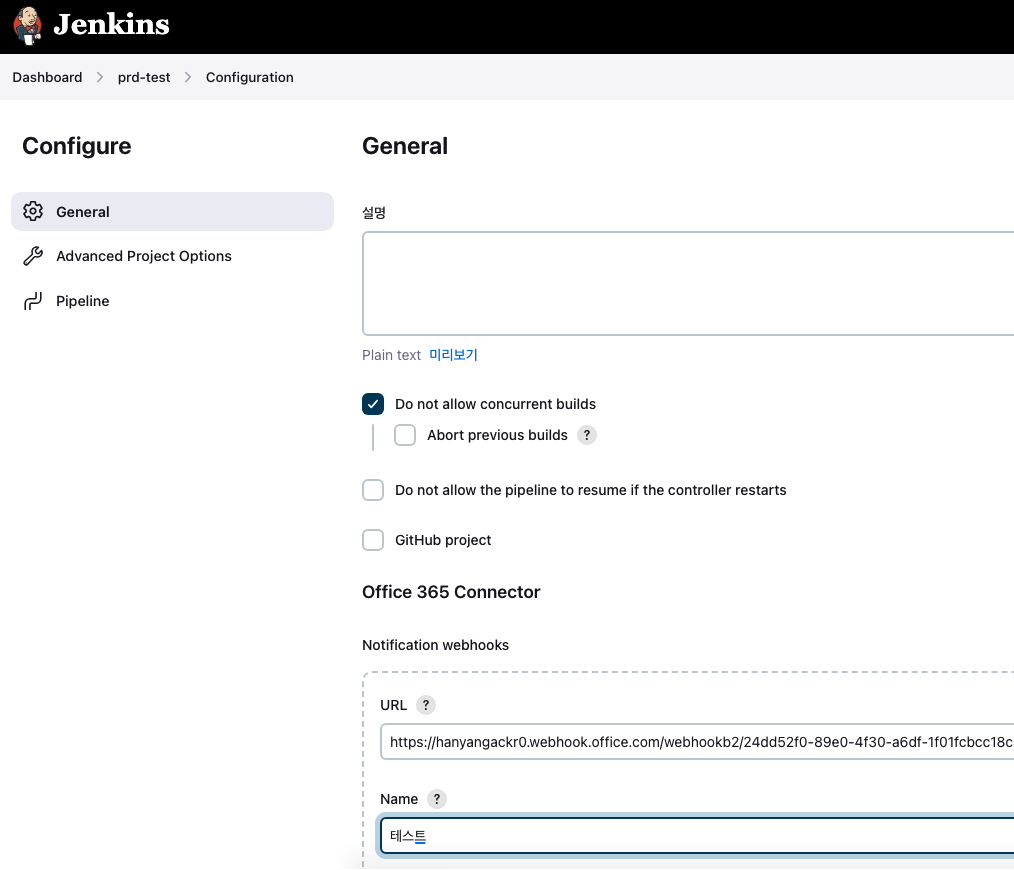Uncheck Do not allow concurrent builds
The height and width of the screenshot is (870, 1014).
click(373, 404)
